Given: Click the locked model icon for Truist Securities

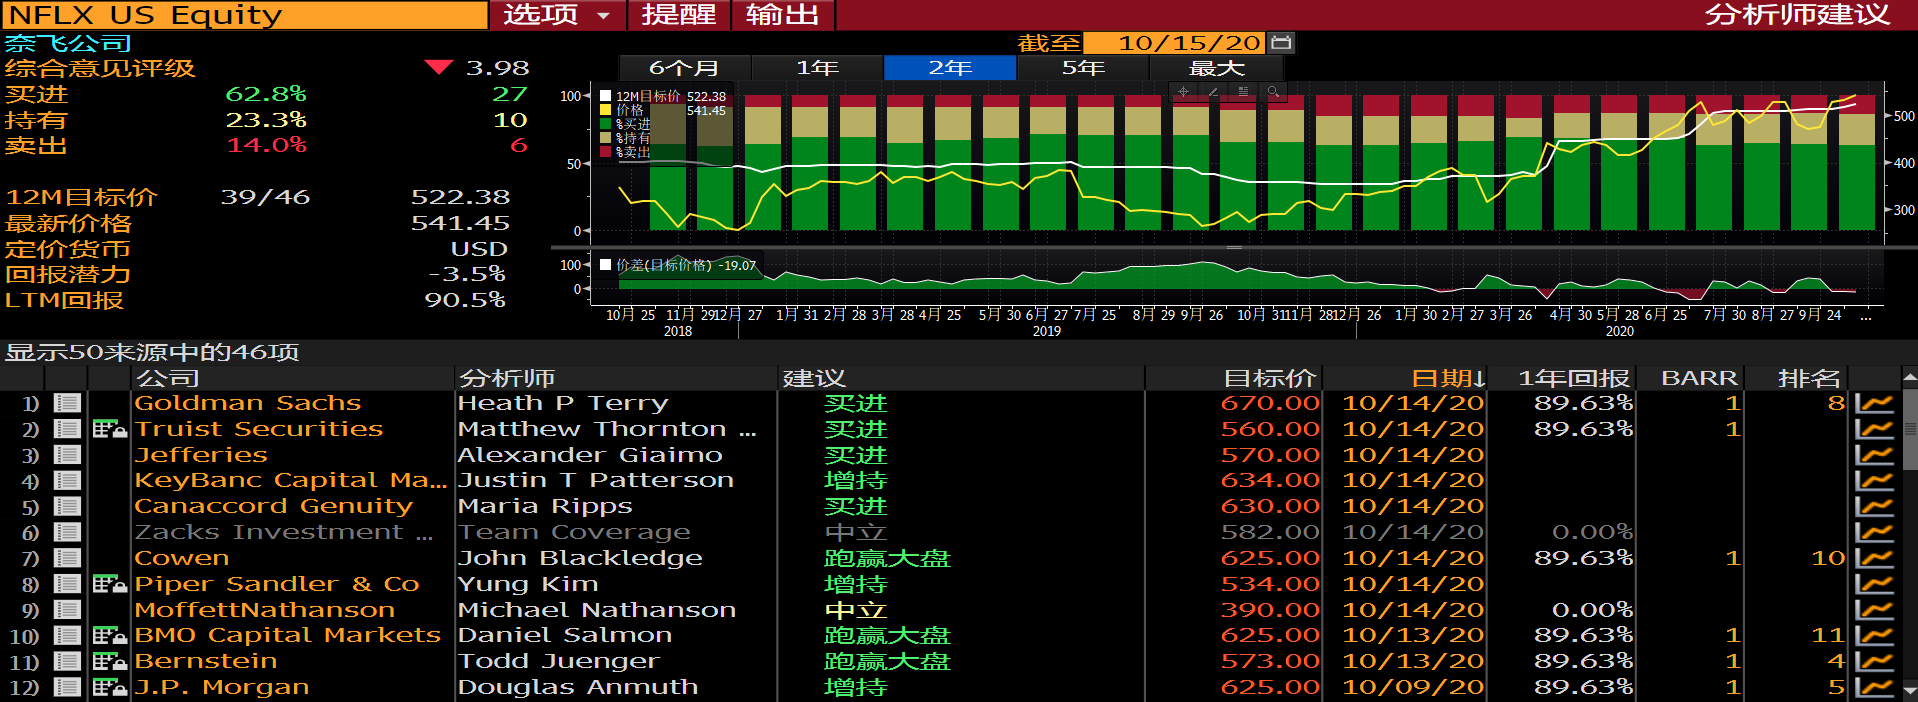Looking at the screenshot, I should click(x=110, y=429).
